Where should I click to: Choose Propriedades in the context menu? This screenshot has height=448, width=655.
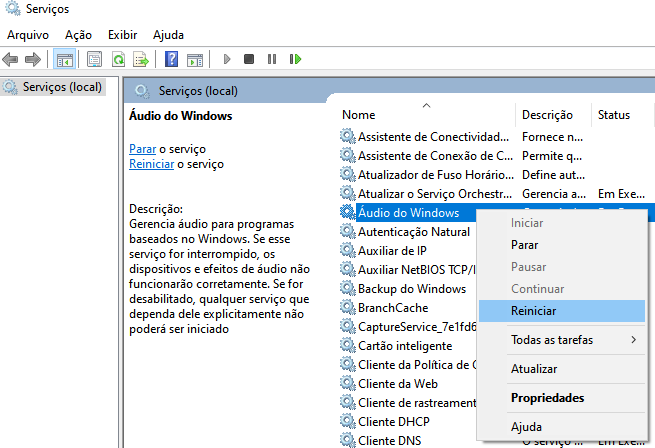click(562, 398)
